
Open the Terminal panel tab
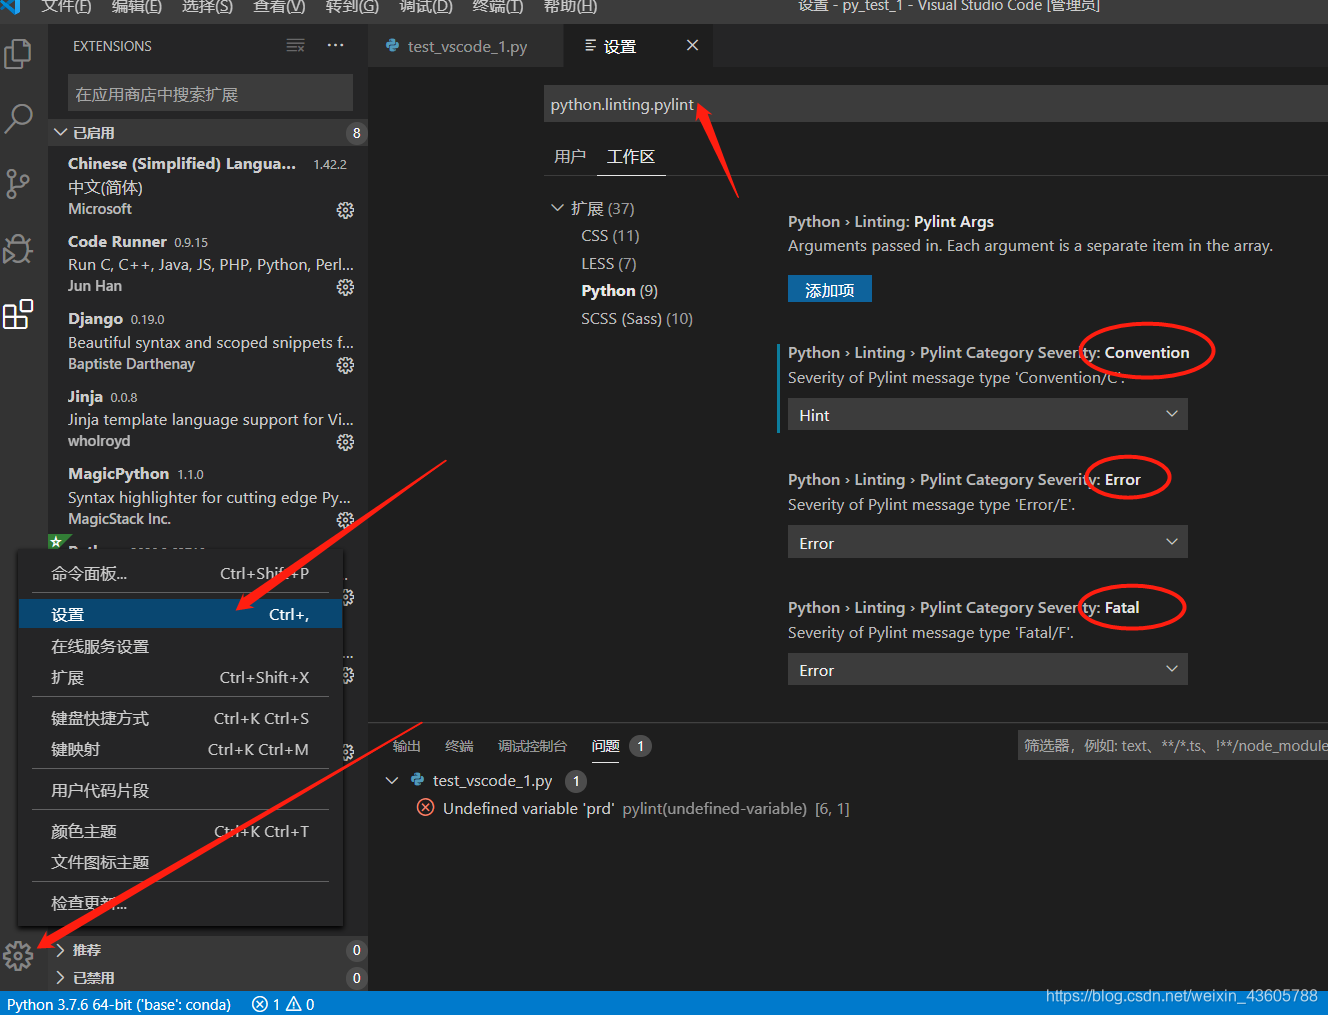click(459, 746)
